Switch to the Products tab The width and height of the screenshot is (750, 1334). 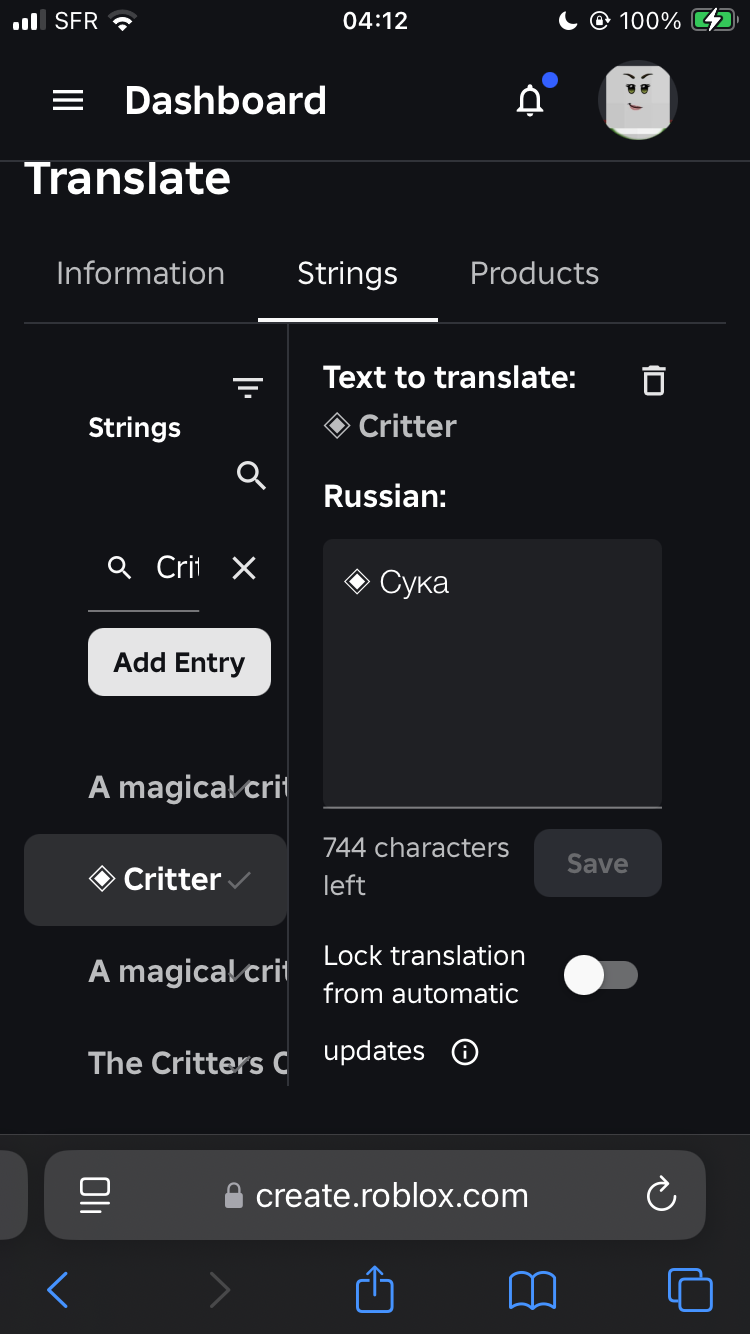(534, 274)
